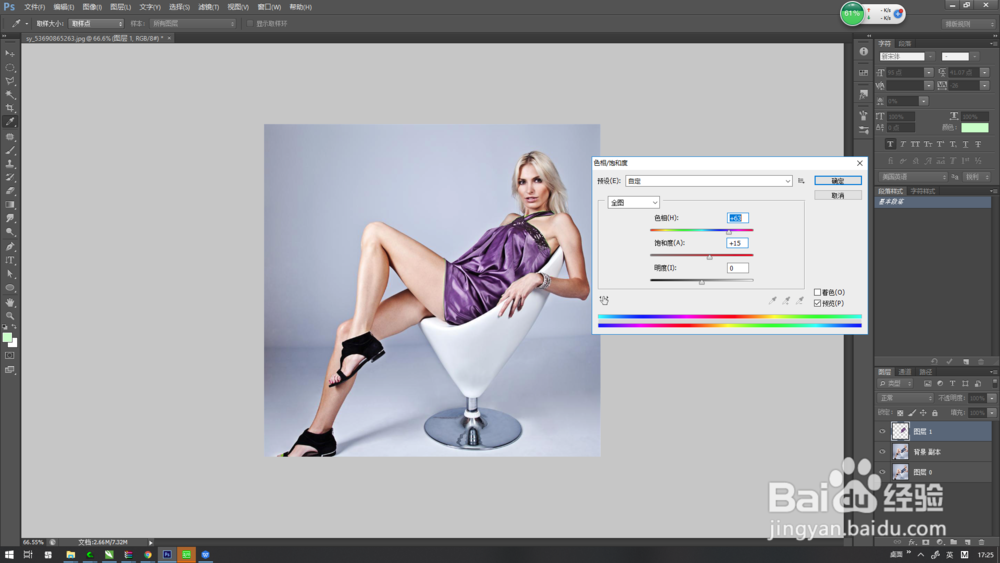Image resolution: width=1000 pixels, height=563 pixels.
Task: Select the Smudge tool
Action: point(10,218)
